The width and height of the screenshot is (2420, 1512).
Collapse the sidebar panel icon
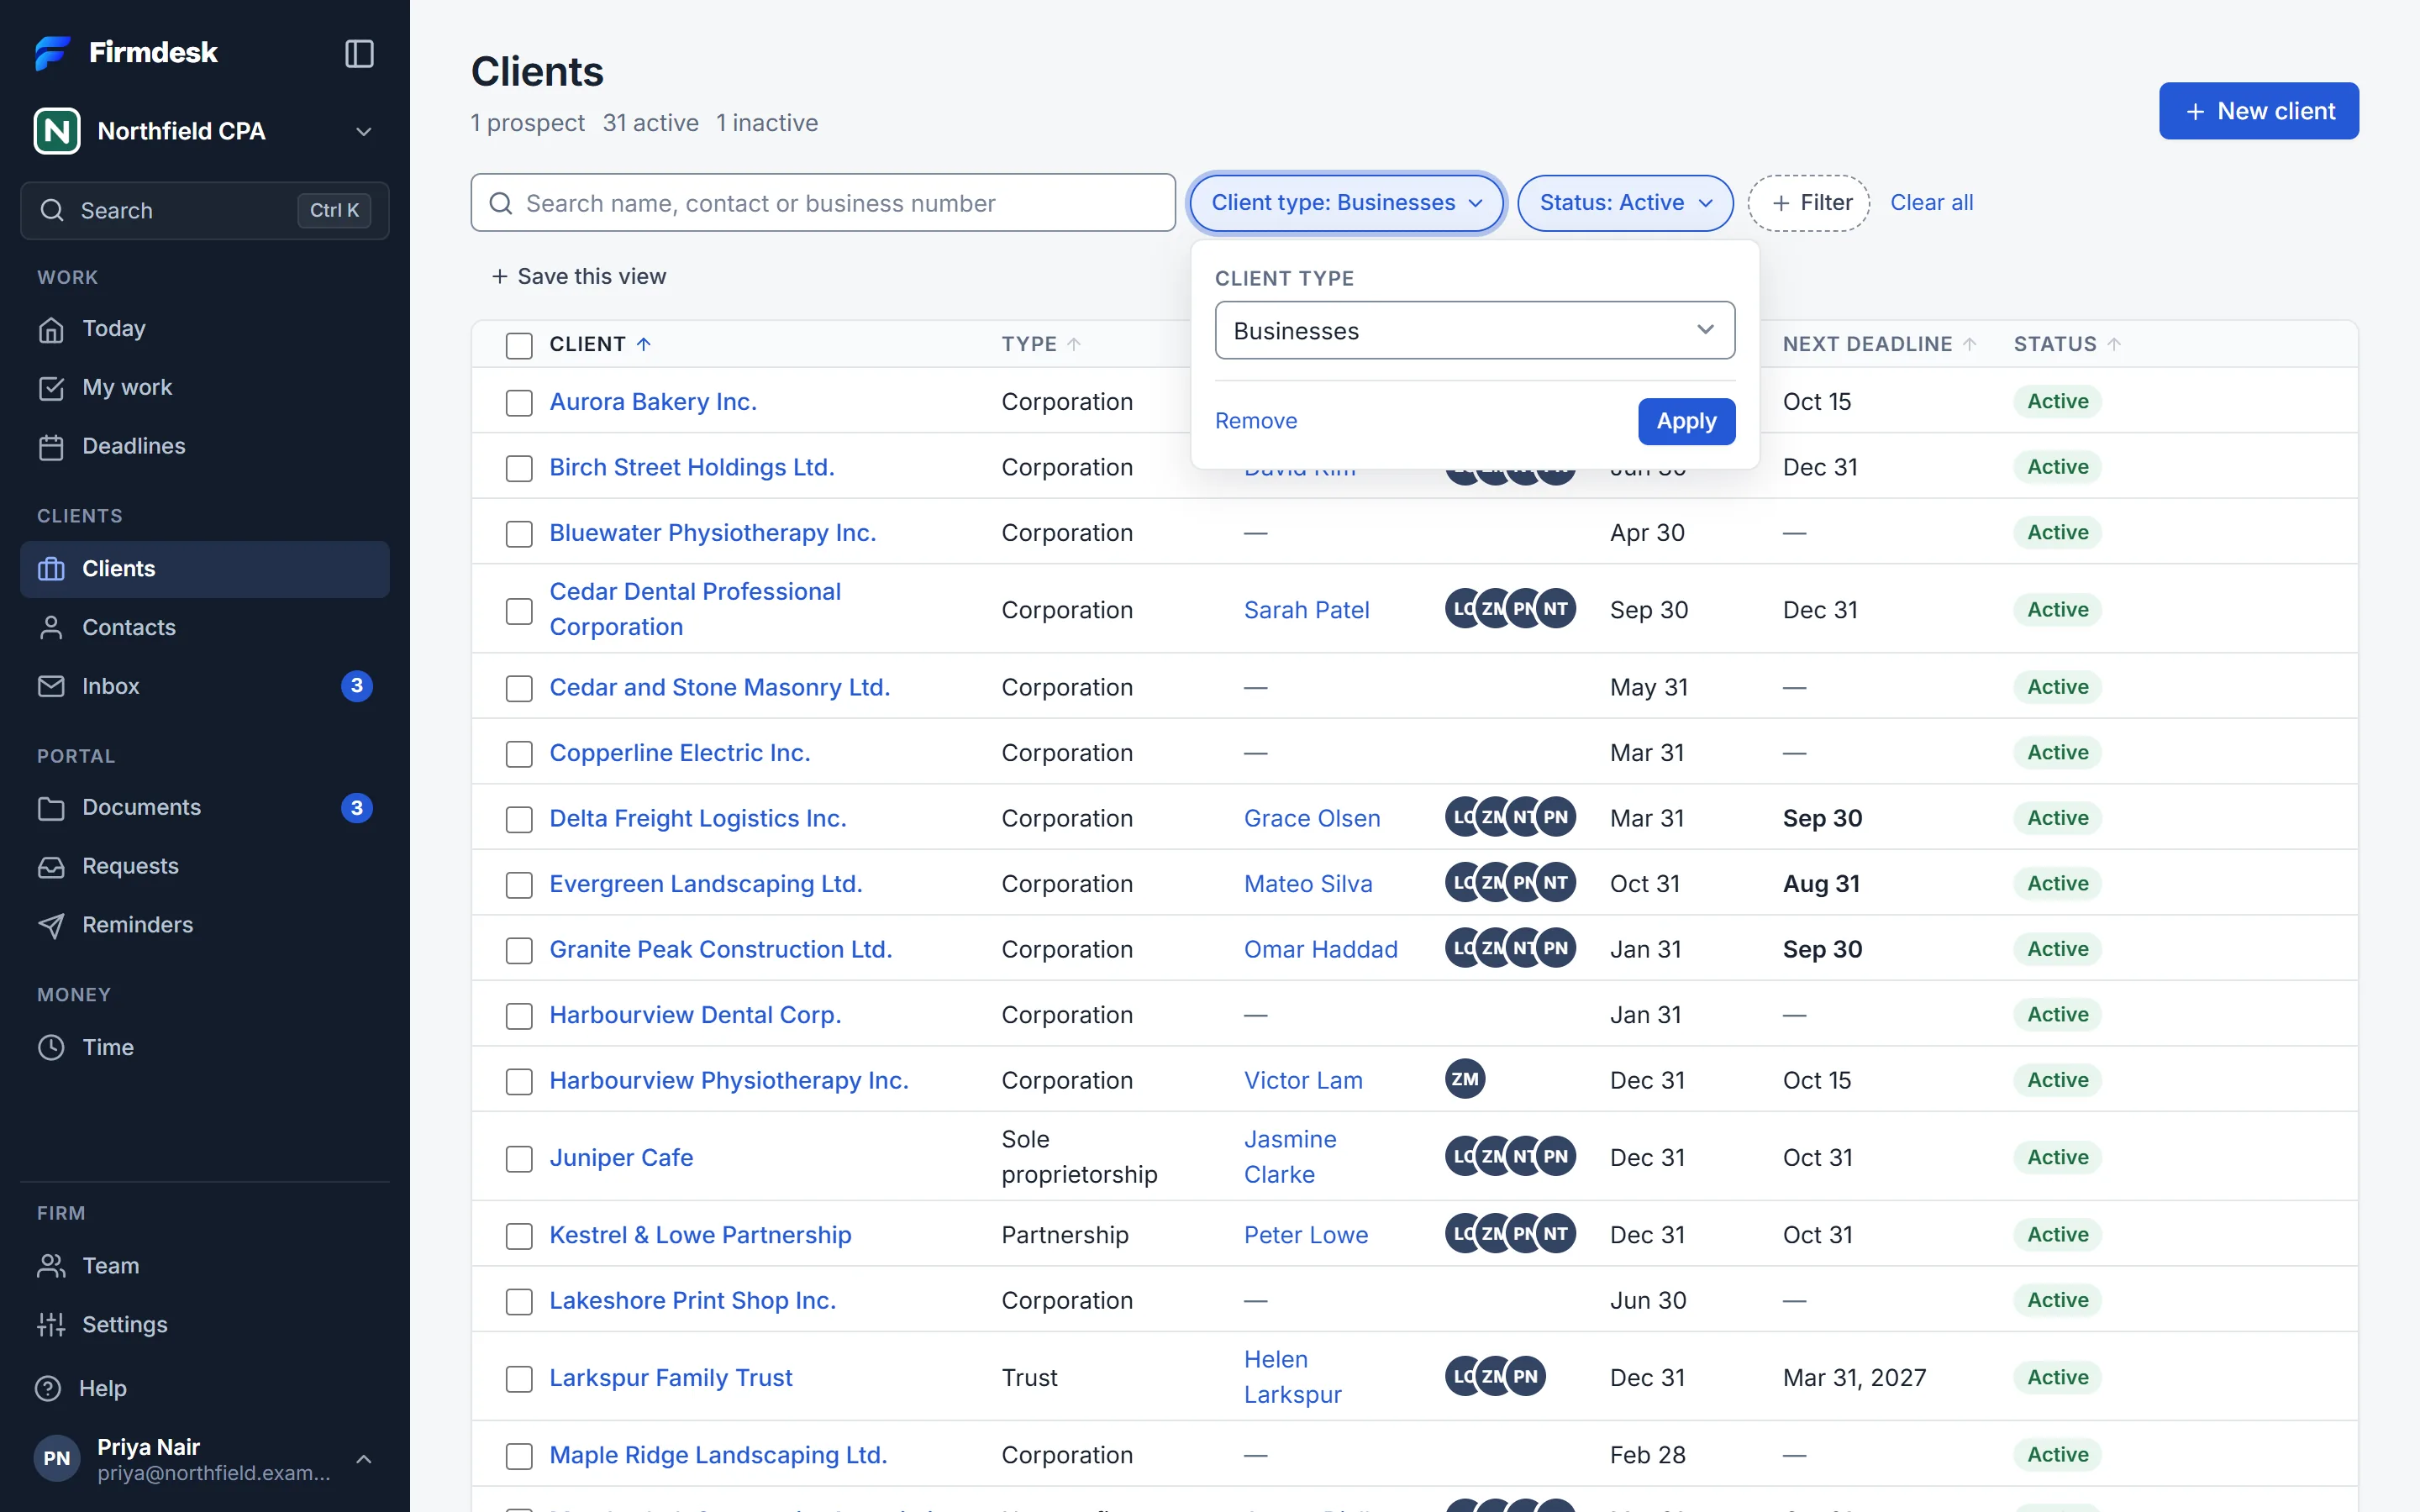359,53
